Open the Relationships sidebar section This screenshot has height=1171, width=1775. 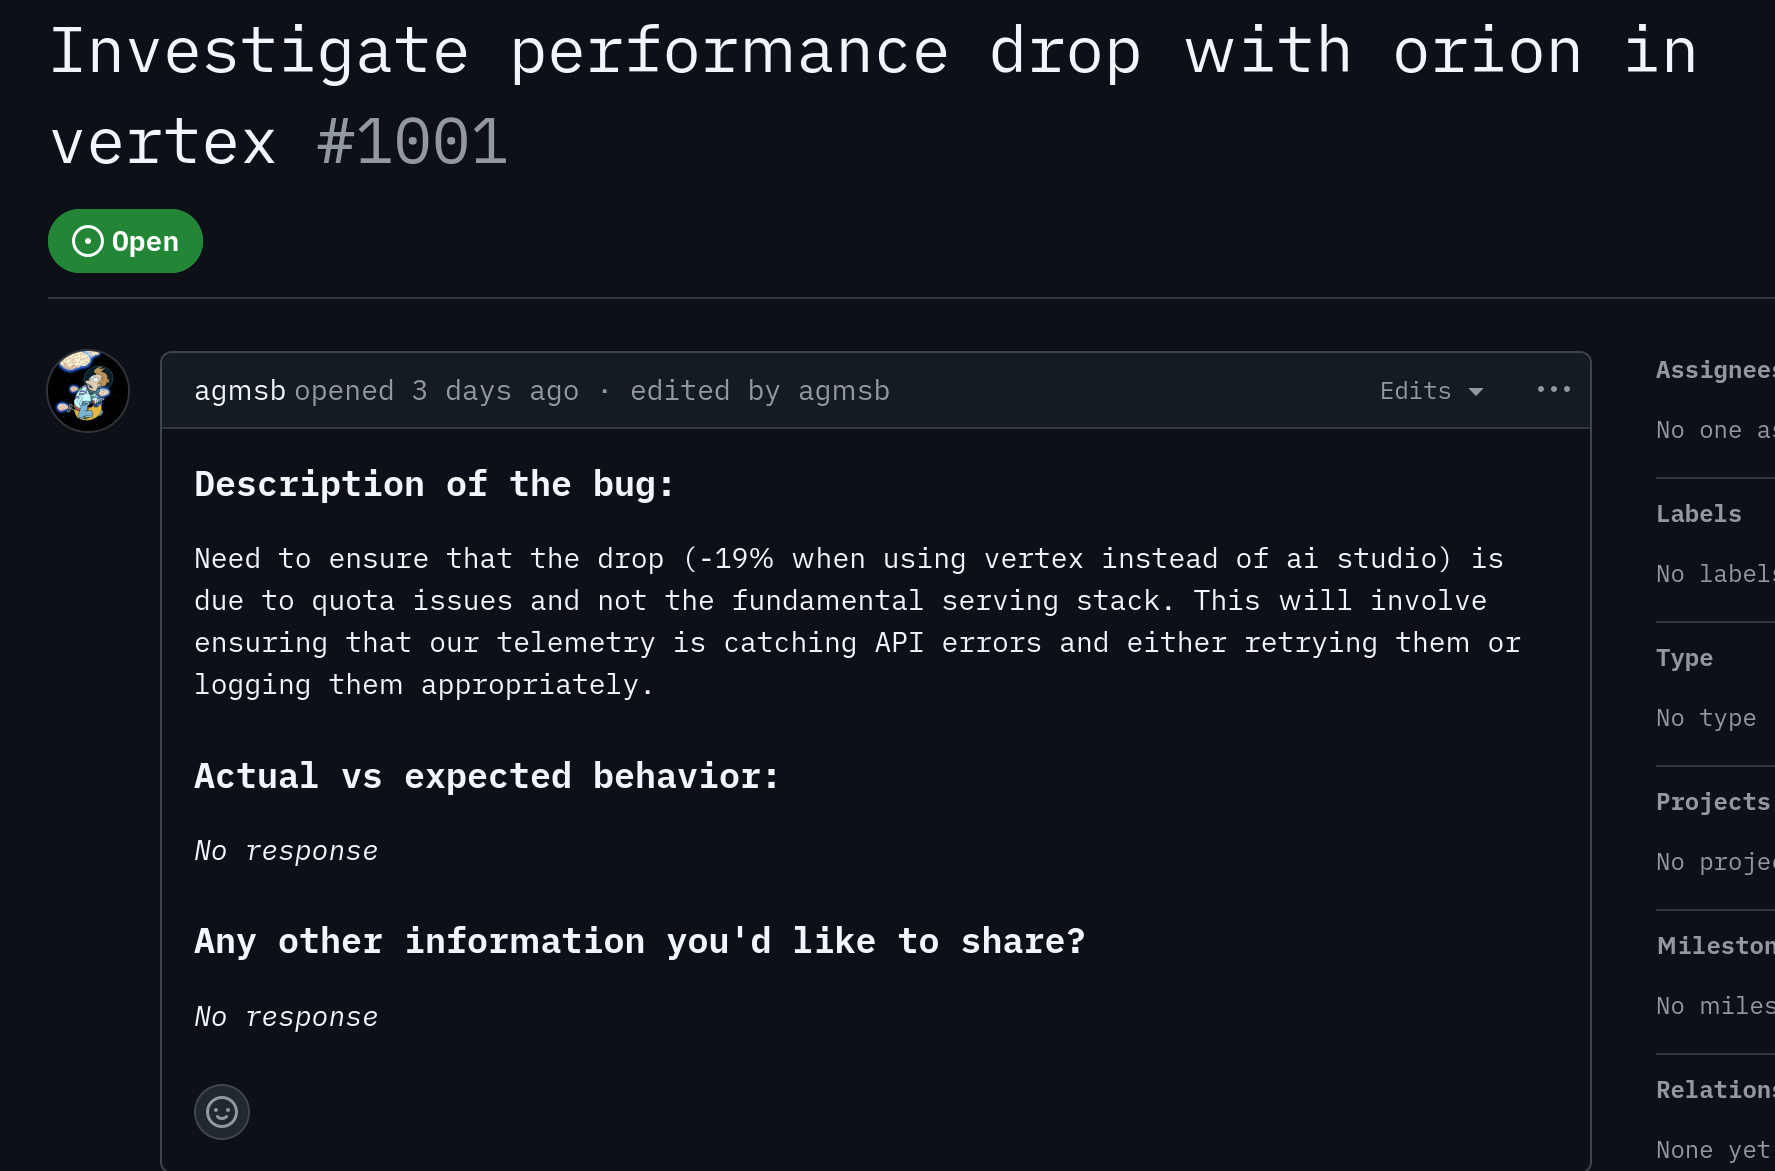(1714, 1090)
